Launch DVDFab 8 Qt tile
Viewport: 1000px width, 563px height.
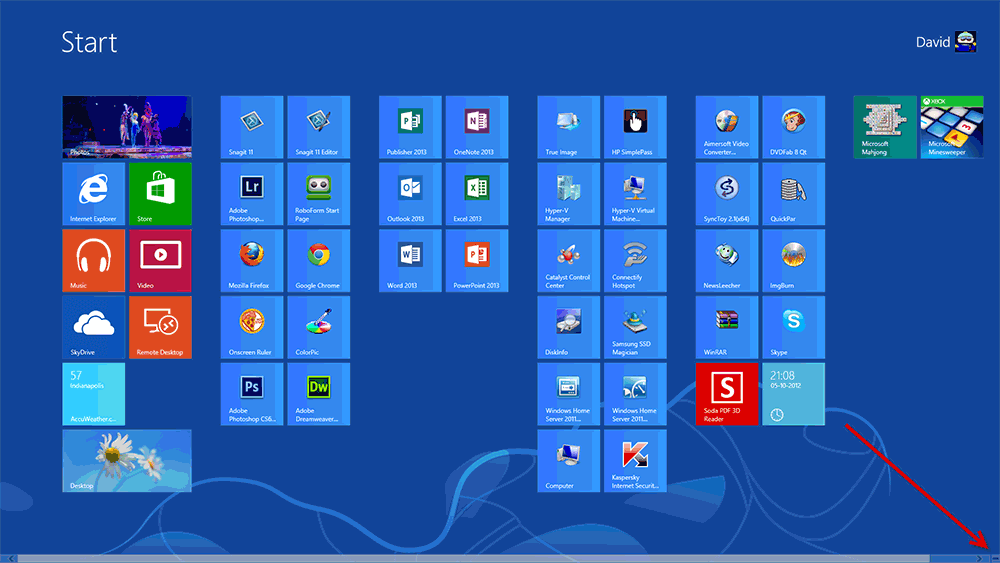pyautogui.click(x=793, y=127)
